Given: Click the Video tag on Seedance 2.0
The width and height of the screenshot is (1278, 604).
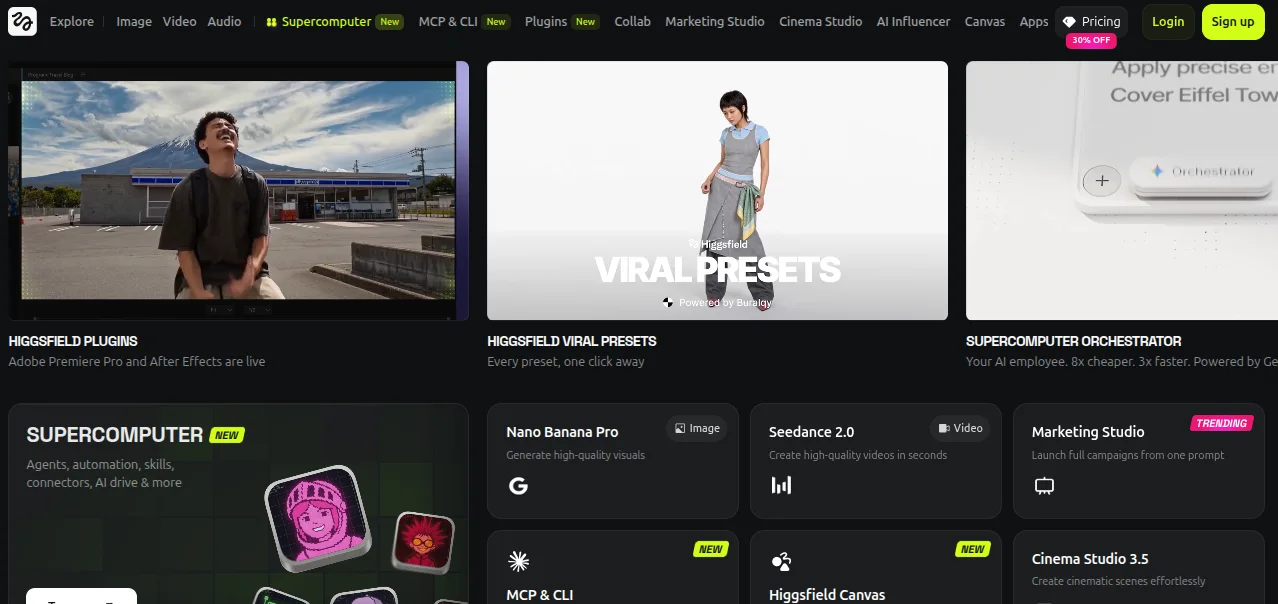Looking at the screenshot, I should [x=960, y=428].
